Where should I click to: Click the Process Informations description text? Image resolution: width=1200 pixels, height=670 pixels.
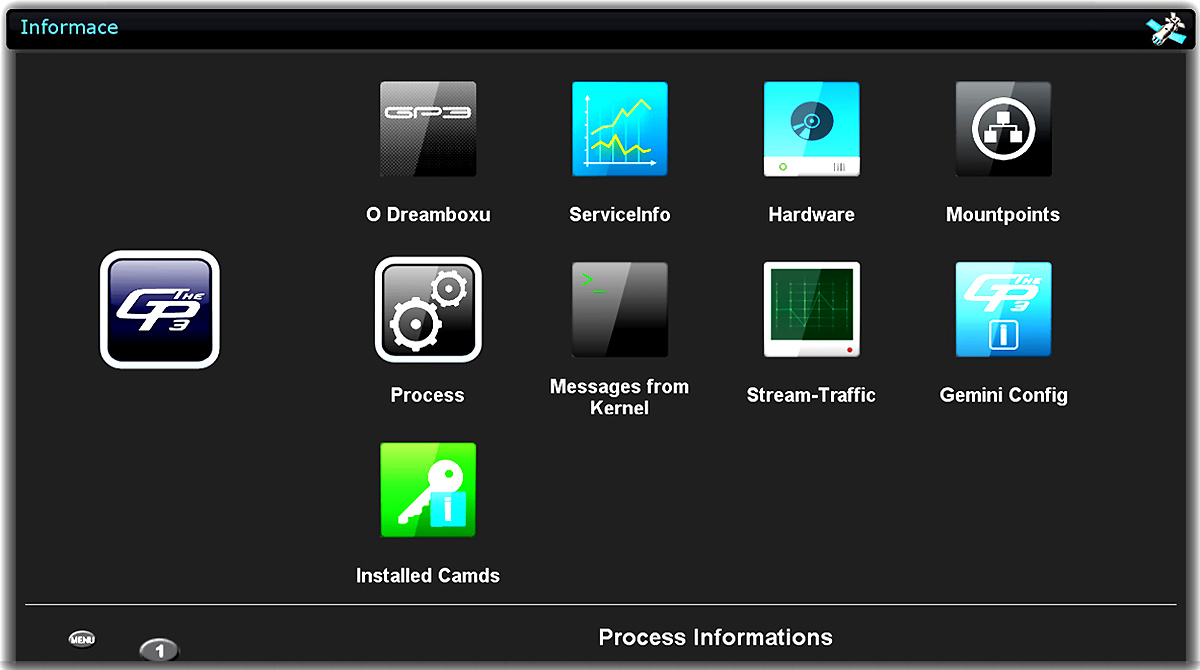coord(716,637)
